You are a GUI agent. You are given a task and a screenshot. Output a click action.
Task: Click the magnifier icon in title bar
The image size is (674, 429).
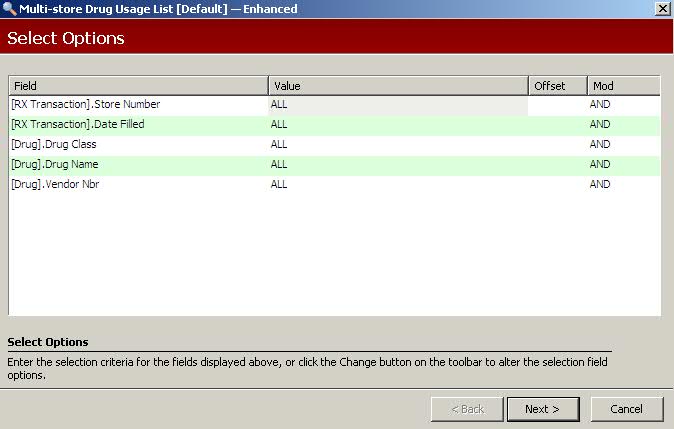(x=9, y=9)
